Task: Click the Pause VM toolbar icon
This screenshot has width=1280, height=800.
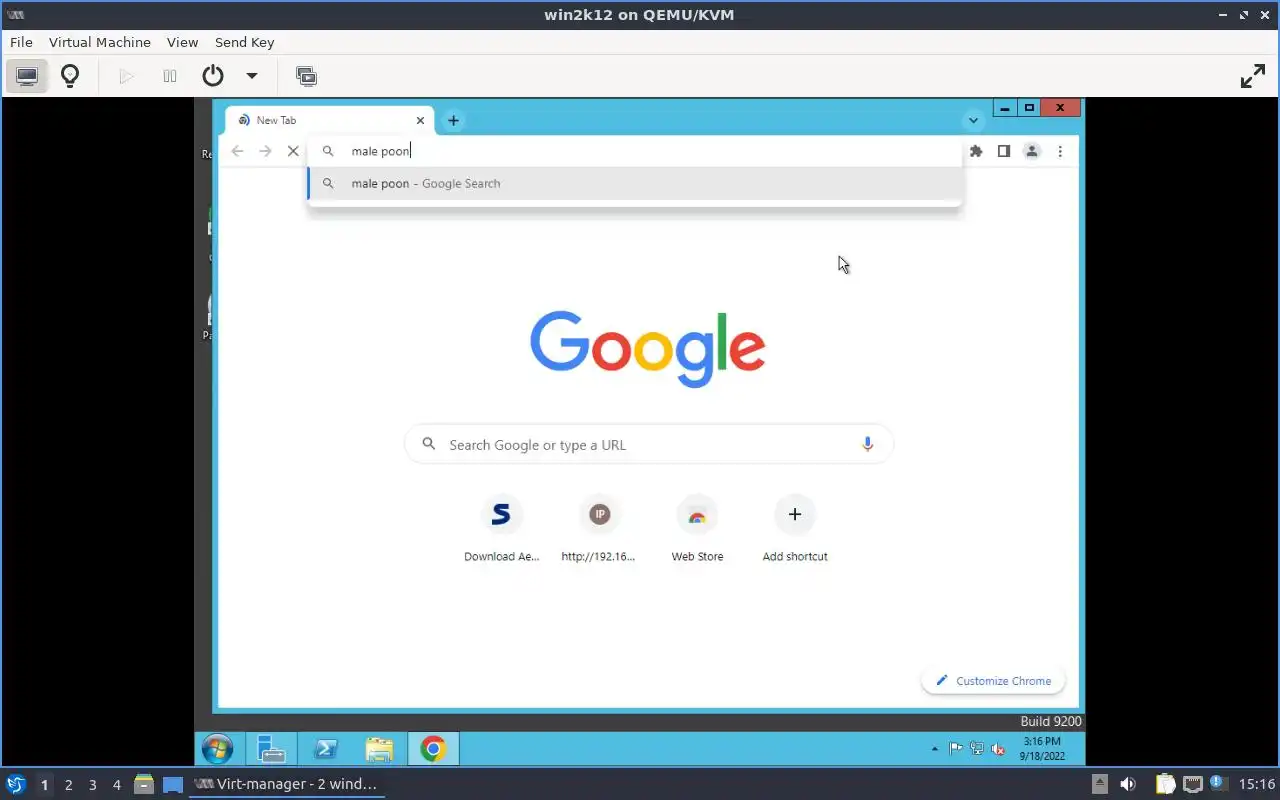Action: coord(170,76)
